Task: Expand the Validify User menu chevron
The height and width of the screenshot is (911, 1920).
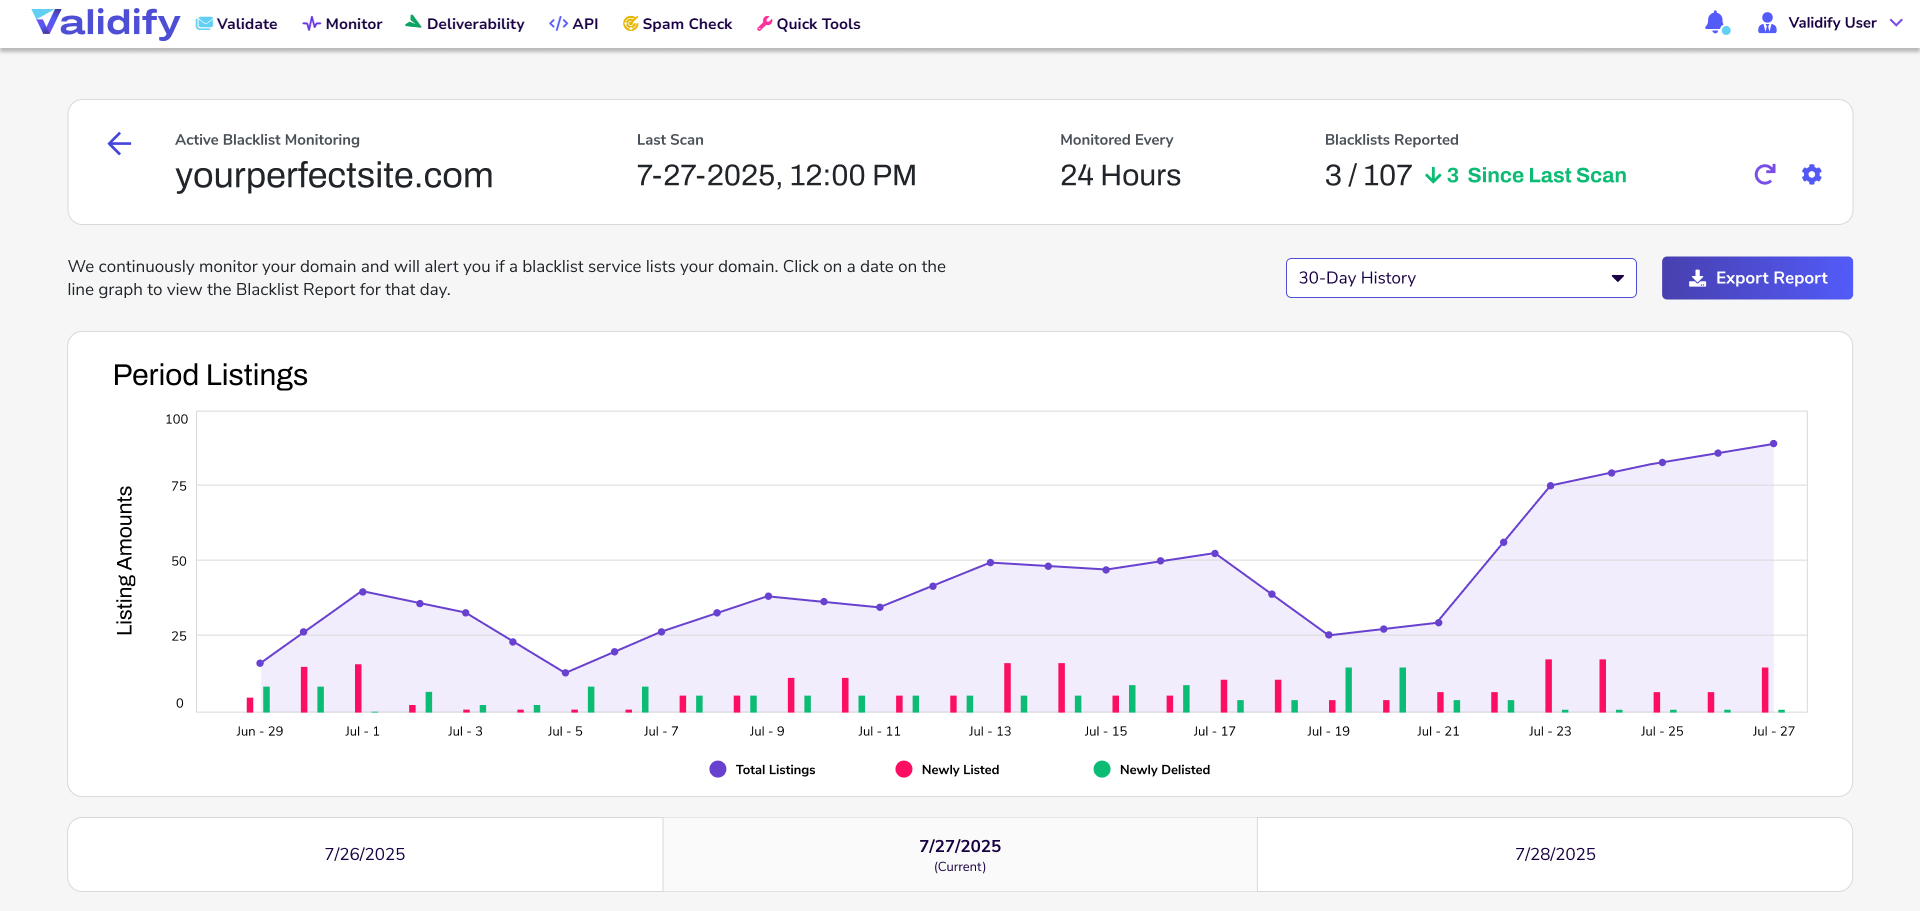Action: click(1896, 23)
